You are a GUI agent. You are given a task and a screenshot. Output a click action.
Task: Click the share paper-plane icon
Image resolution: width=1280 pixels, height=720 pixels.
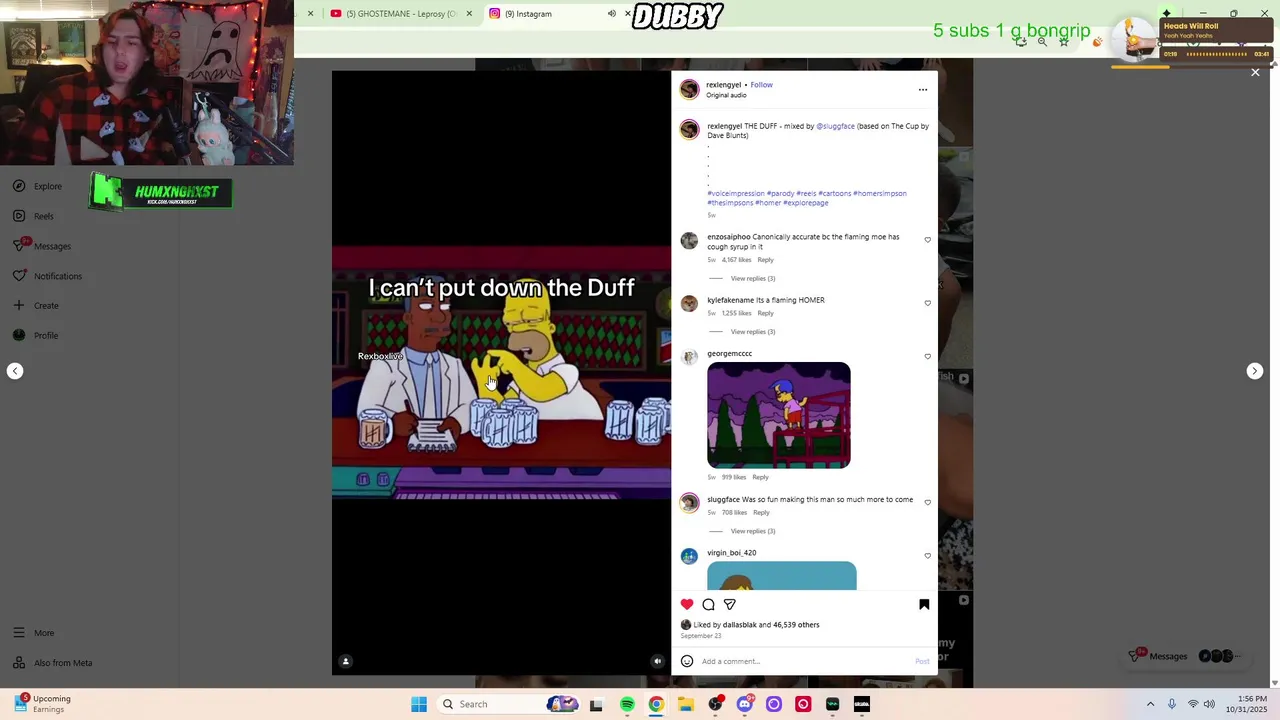pos(730,604)
